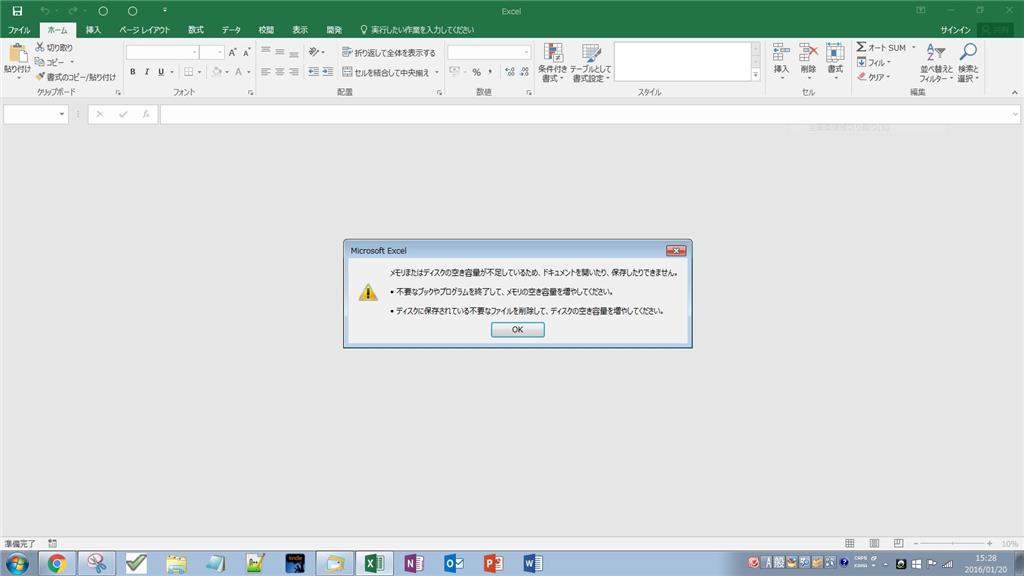
Task: Collapse the ribbon with the chevron
Action: click(x=1014, y=93)
